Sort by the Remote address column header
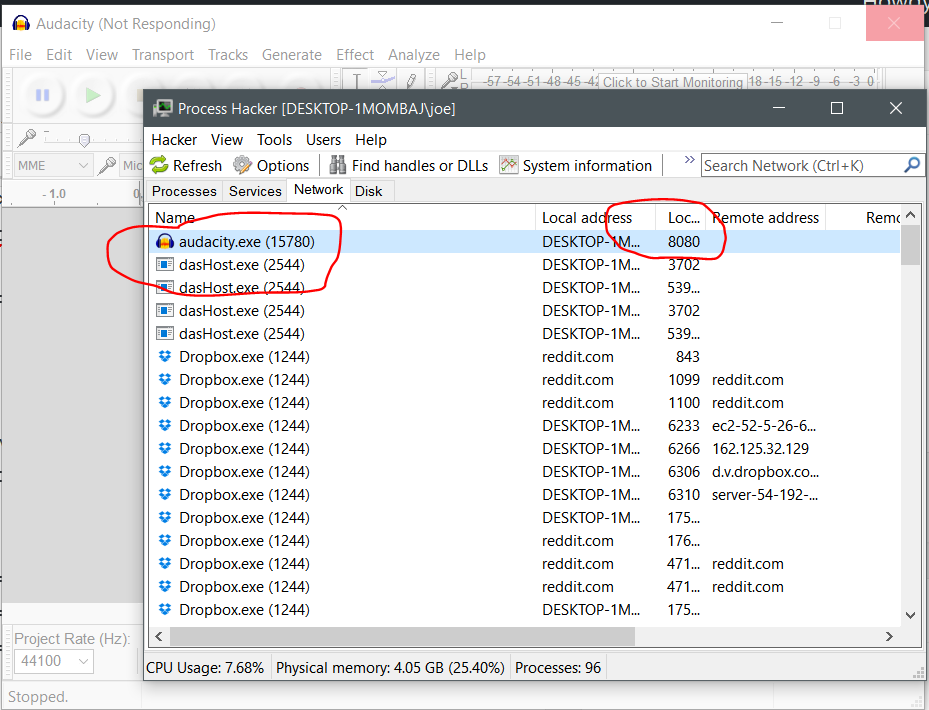Screen dimensions: 929x710 pyautogui.click(x=765, y=218)
